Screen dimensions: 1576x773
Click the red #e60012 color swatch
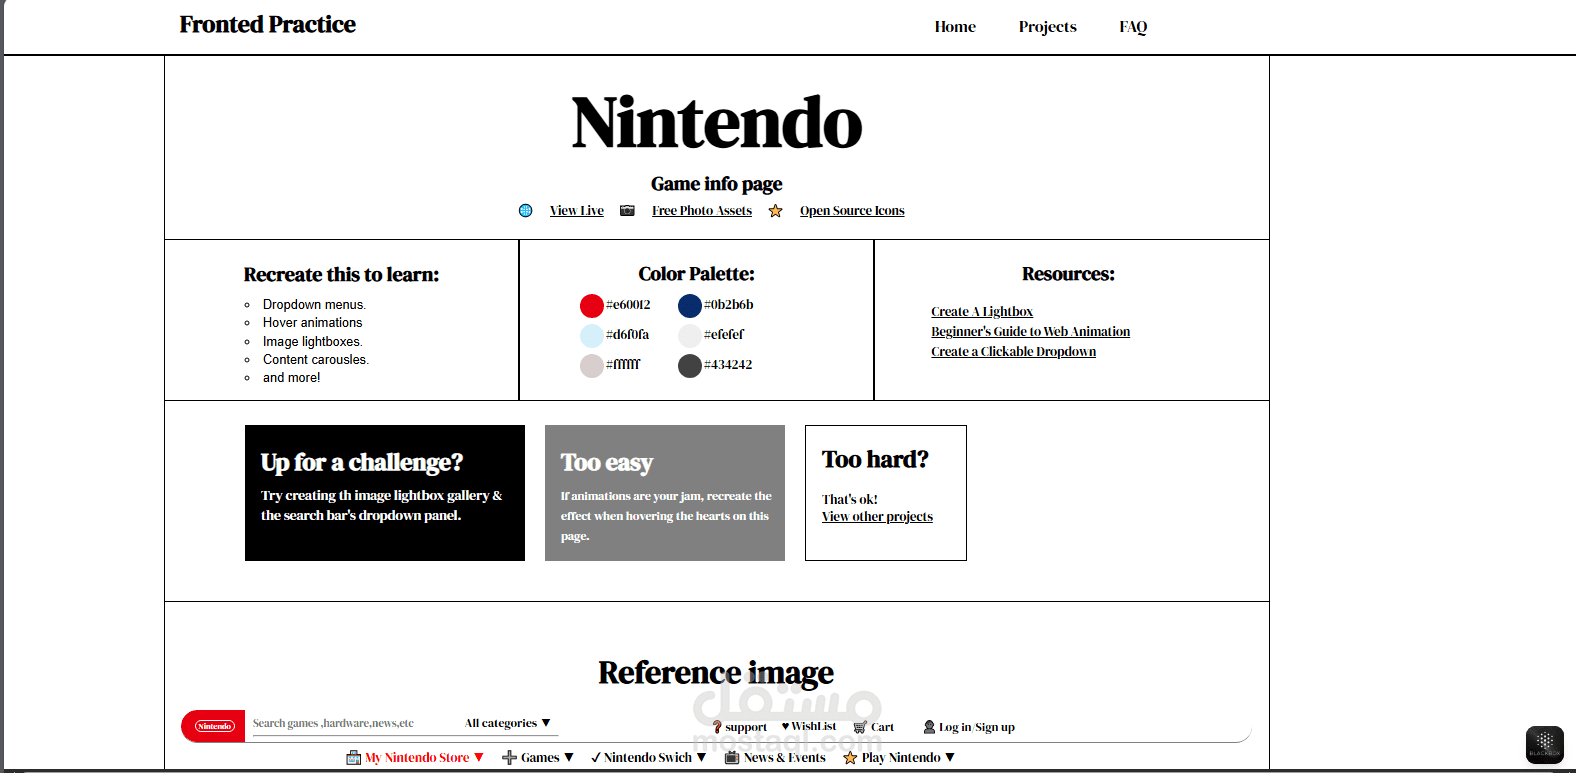tap(592, 305)
